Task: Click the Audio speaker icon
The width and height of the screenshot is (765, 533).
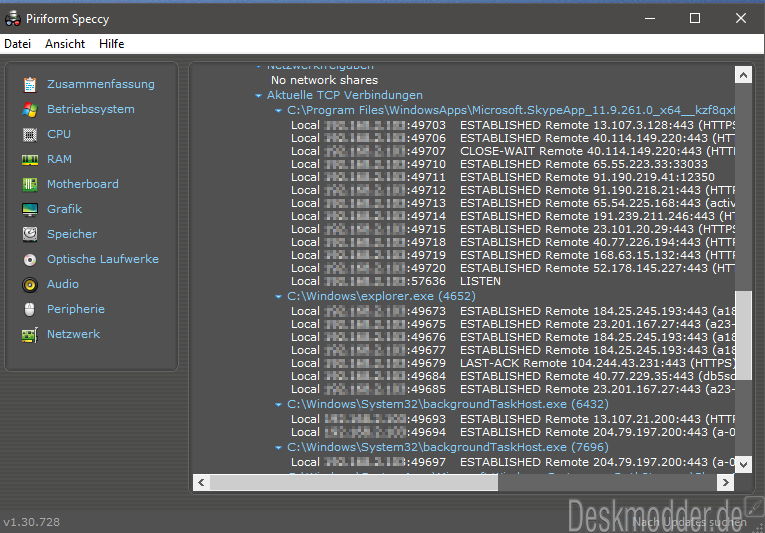Action: [30, 285]
